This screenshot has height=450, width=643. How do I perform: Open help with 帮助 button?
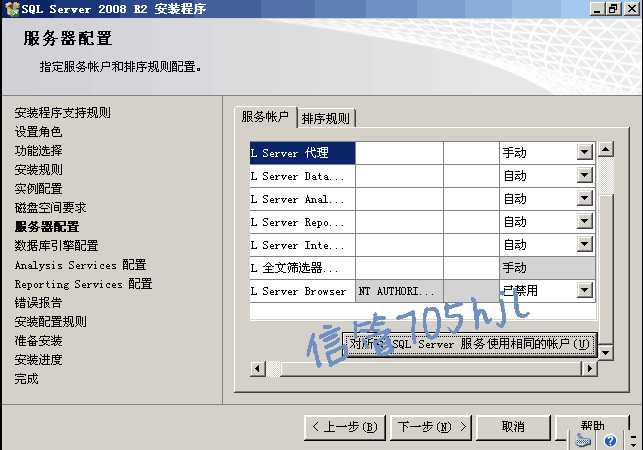coord(592,426)
